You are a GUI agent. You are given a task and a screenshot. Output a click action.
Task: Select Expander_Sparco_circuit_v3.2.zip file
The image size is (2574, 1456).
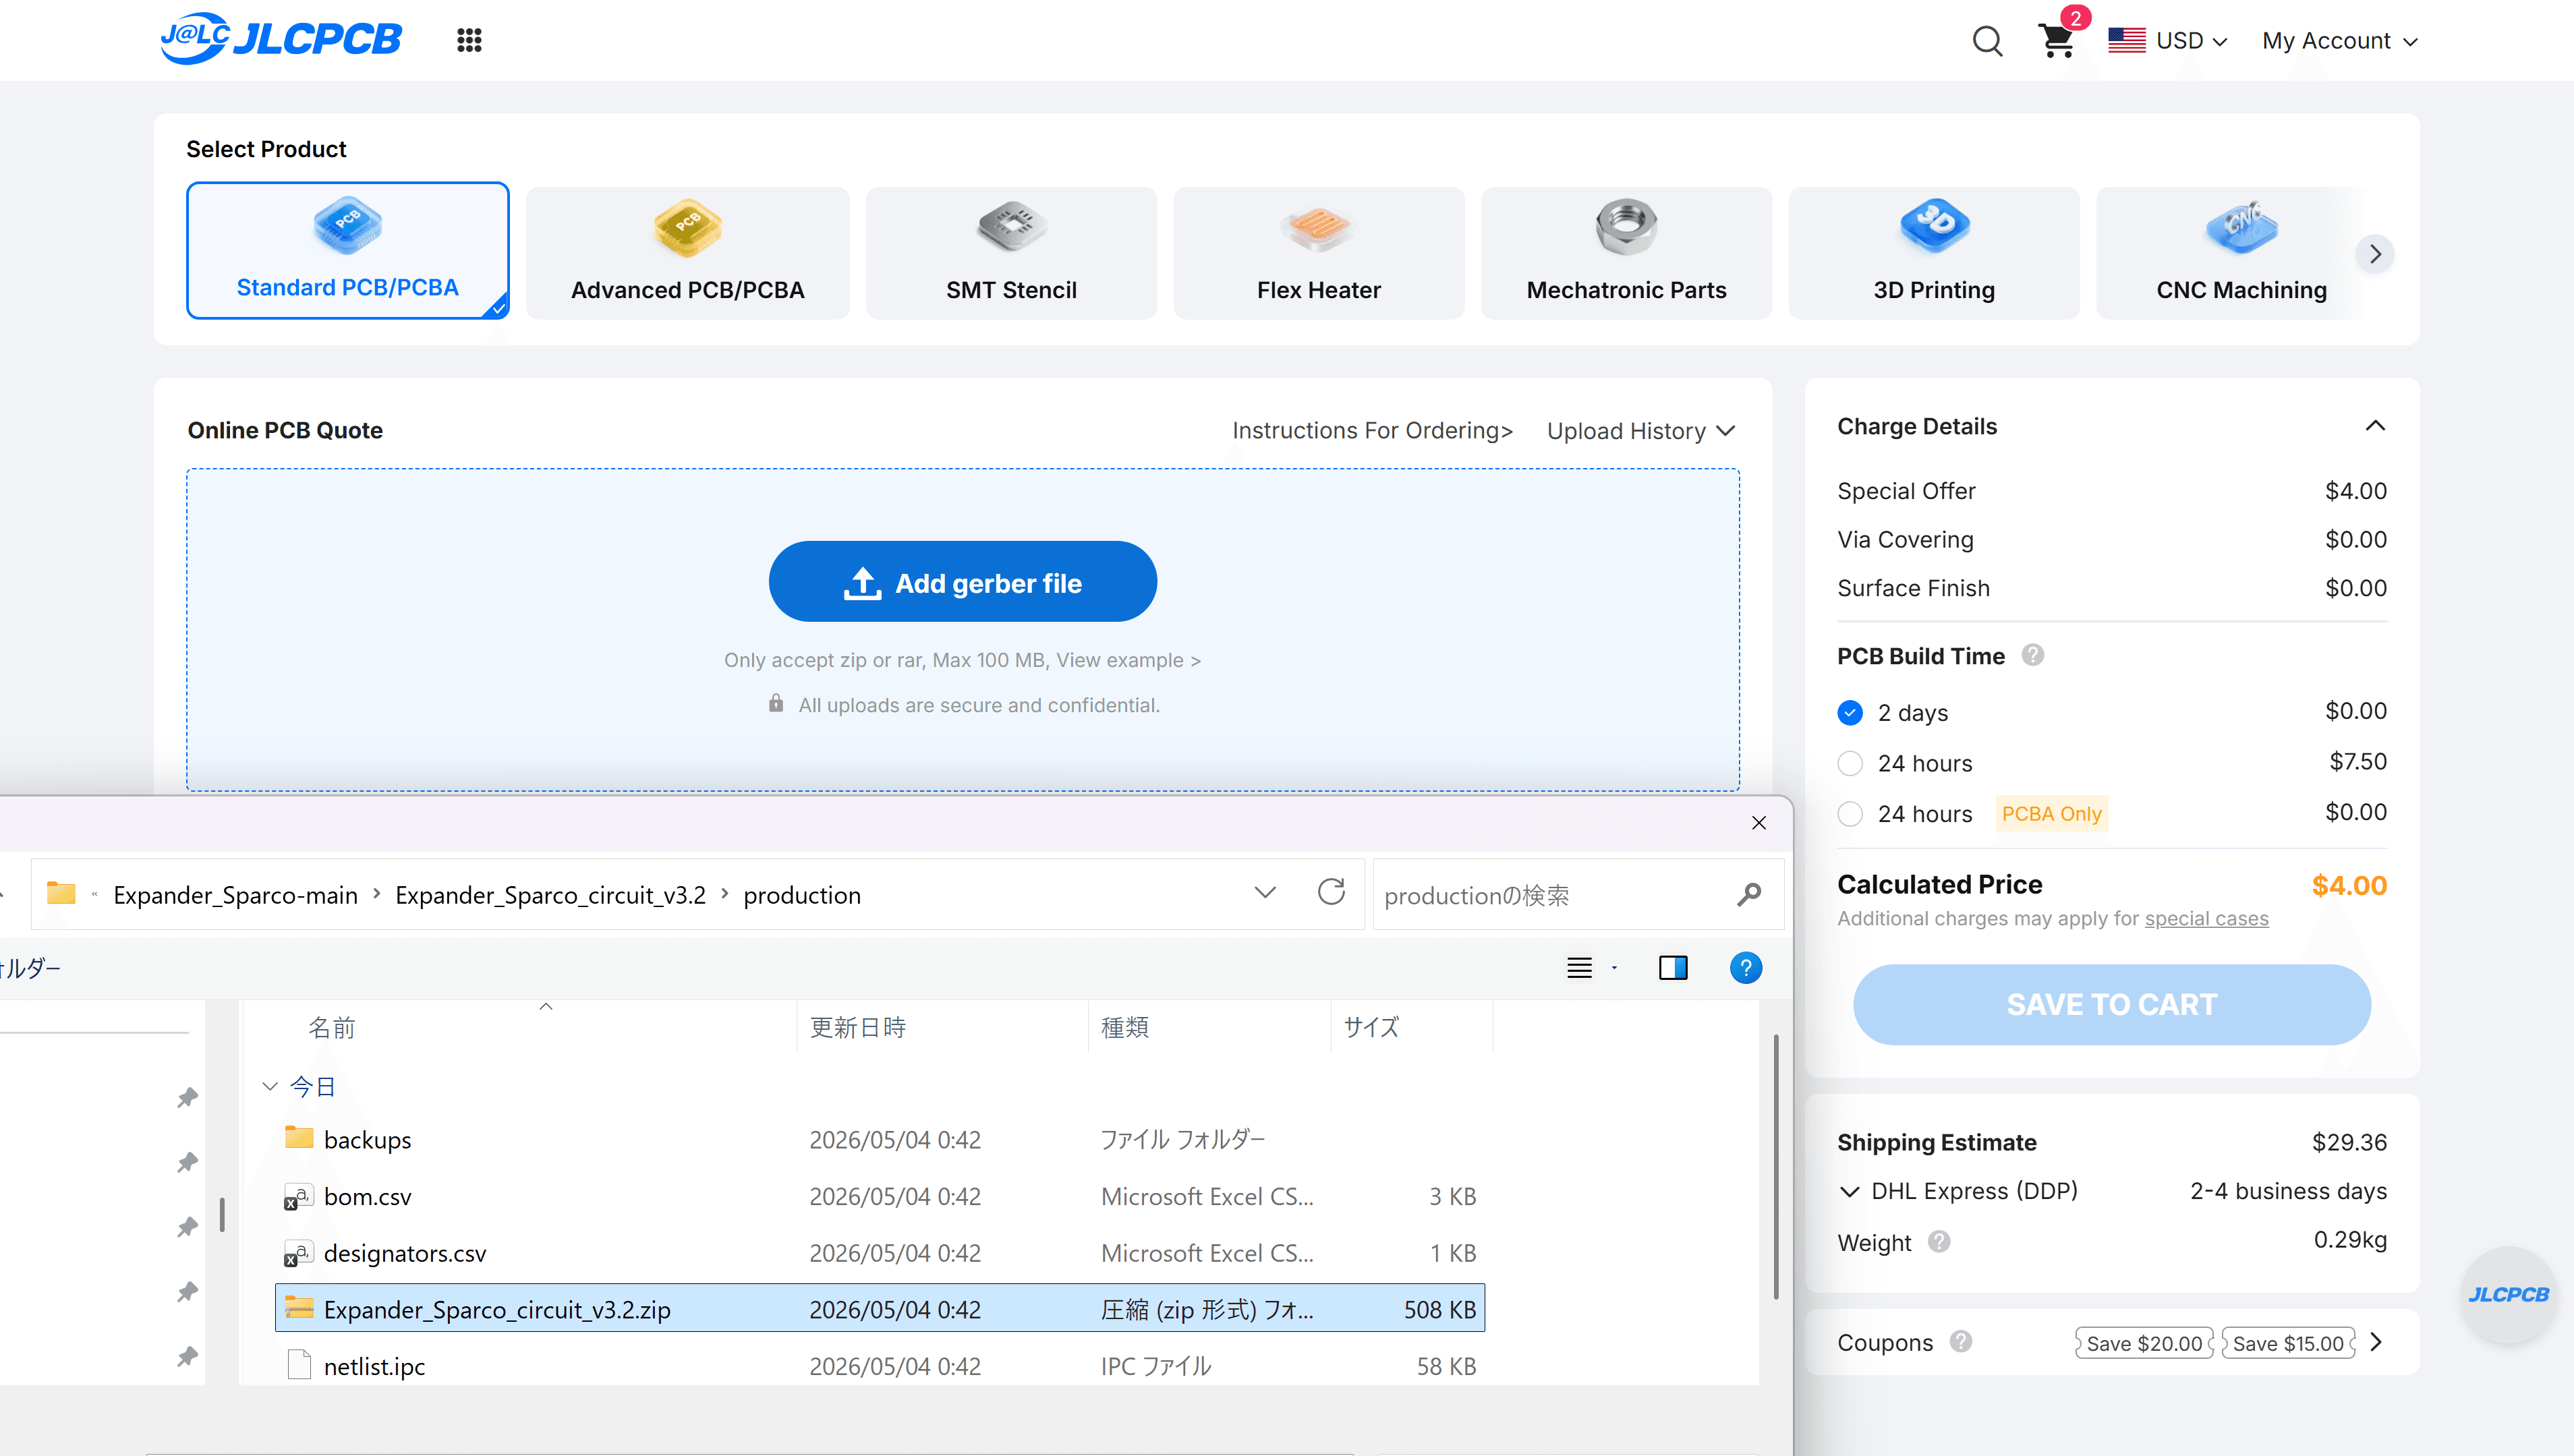(880, 1308)
